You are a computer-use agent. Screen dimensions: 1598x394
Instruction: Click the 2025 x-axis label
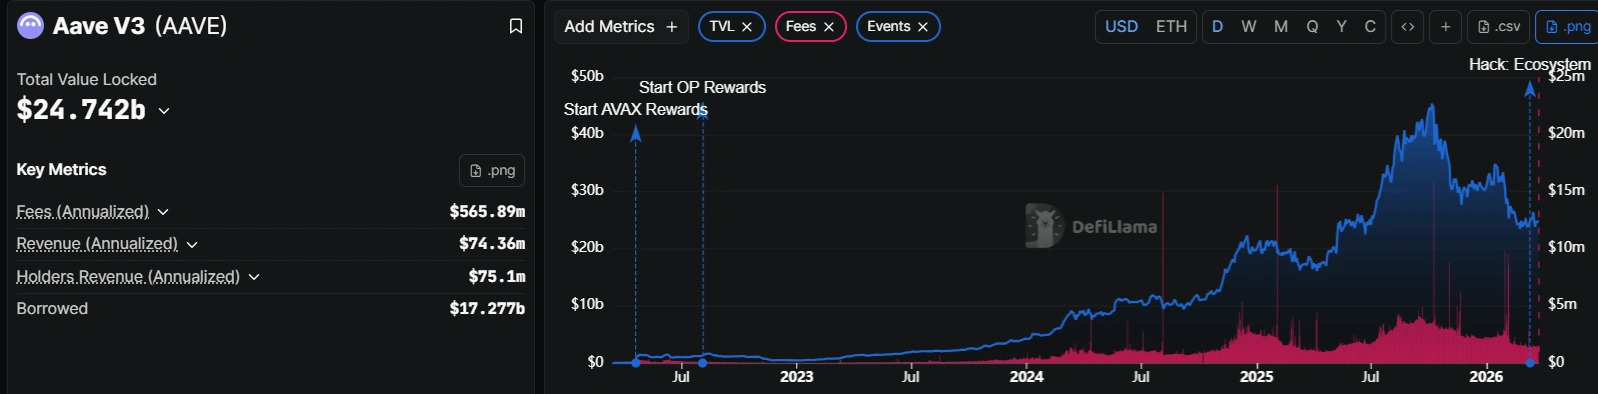pos(1257,377)
